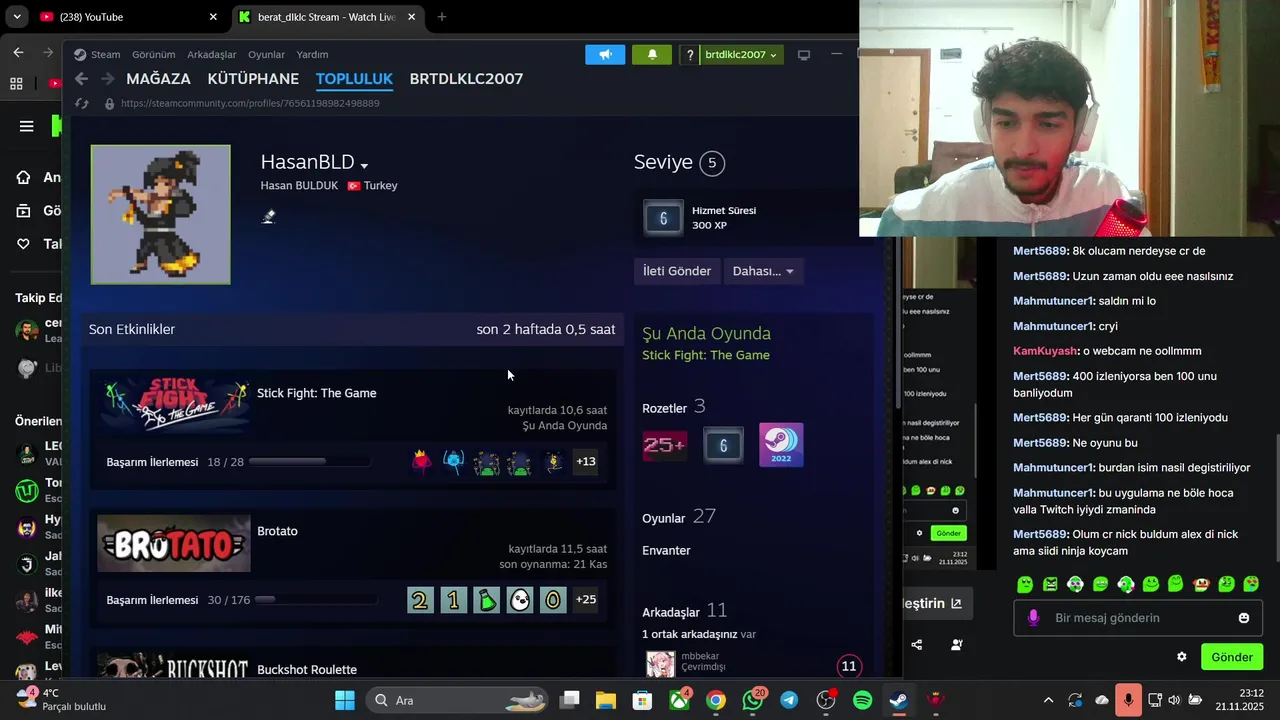1280x720 pixels.
Task: Click İleti Gönder button
Action: tap(677, 271)
